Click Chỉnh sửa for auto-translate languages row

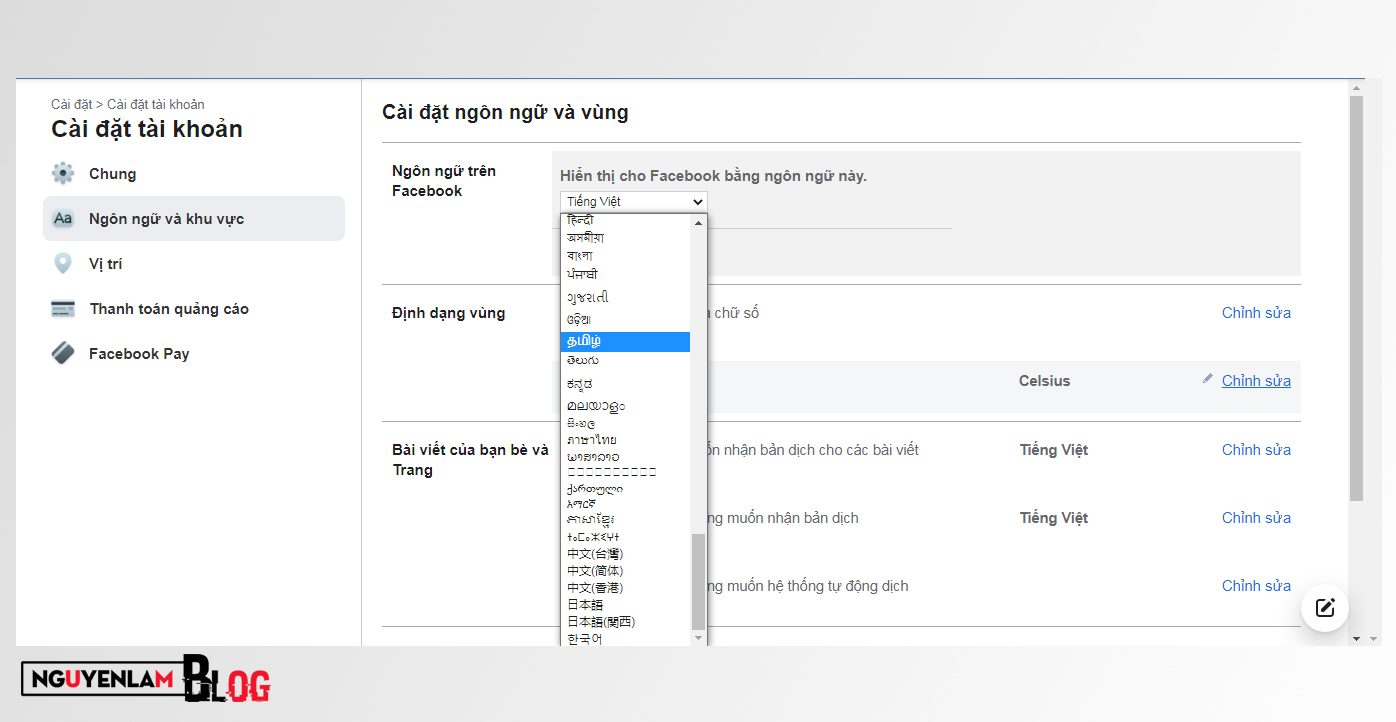[1256, 586]
